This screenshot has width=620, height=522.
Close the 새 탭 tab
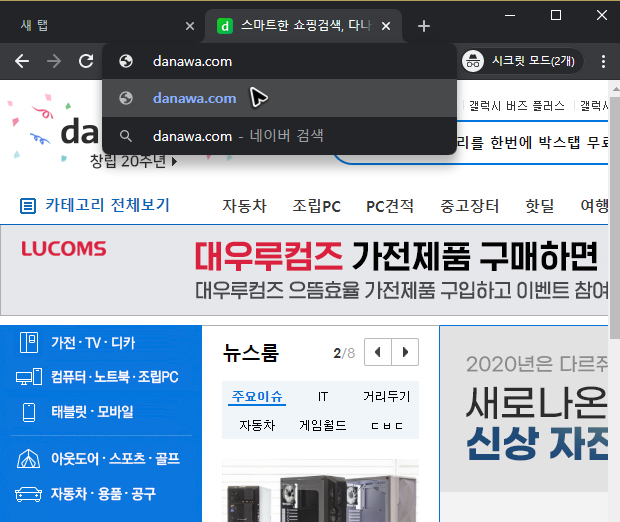click(190, 26)
